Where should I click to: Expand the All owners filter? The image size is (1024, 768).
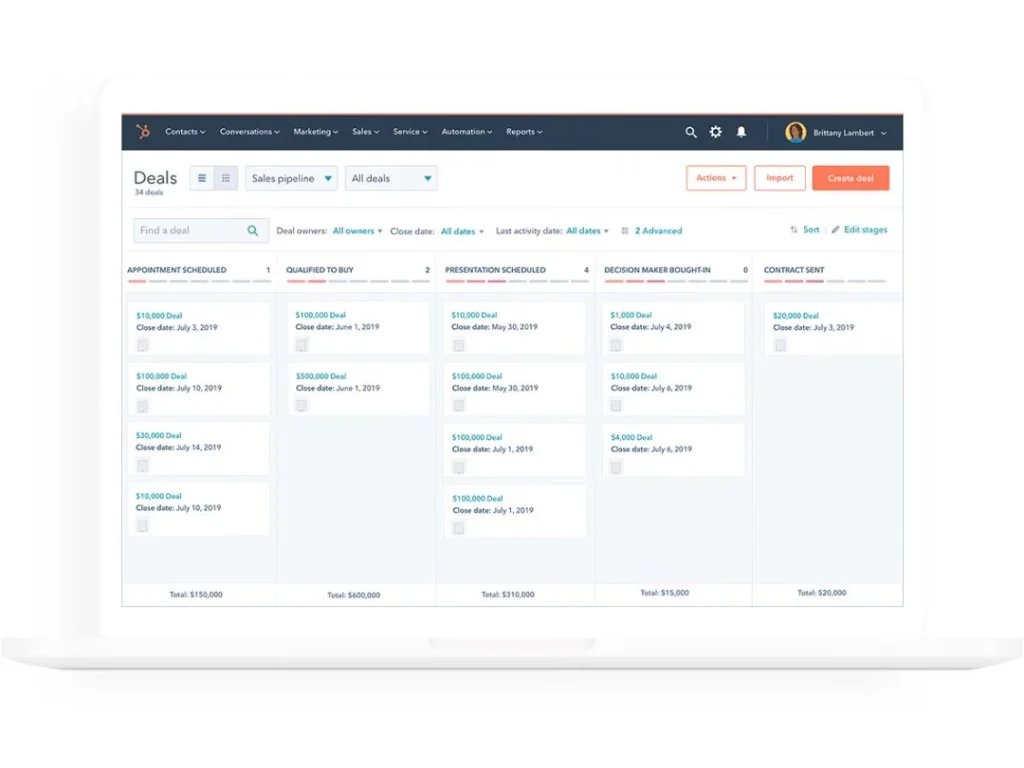click(354, 230)
